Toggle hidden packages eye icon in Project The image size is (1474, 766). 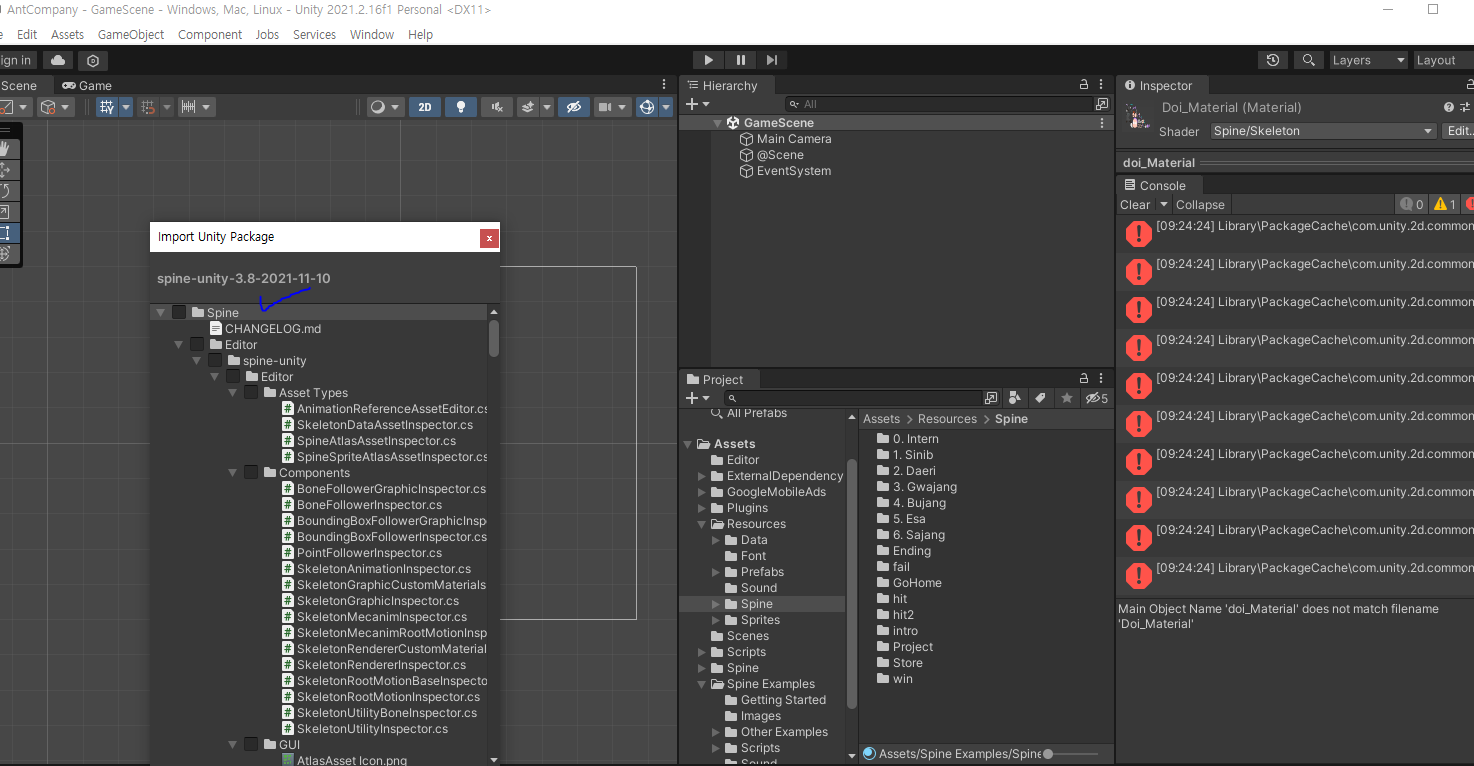[1096, 398]
